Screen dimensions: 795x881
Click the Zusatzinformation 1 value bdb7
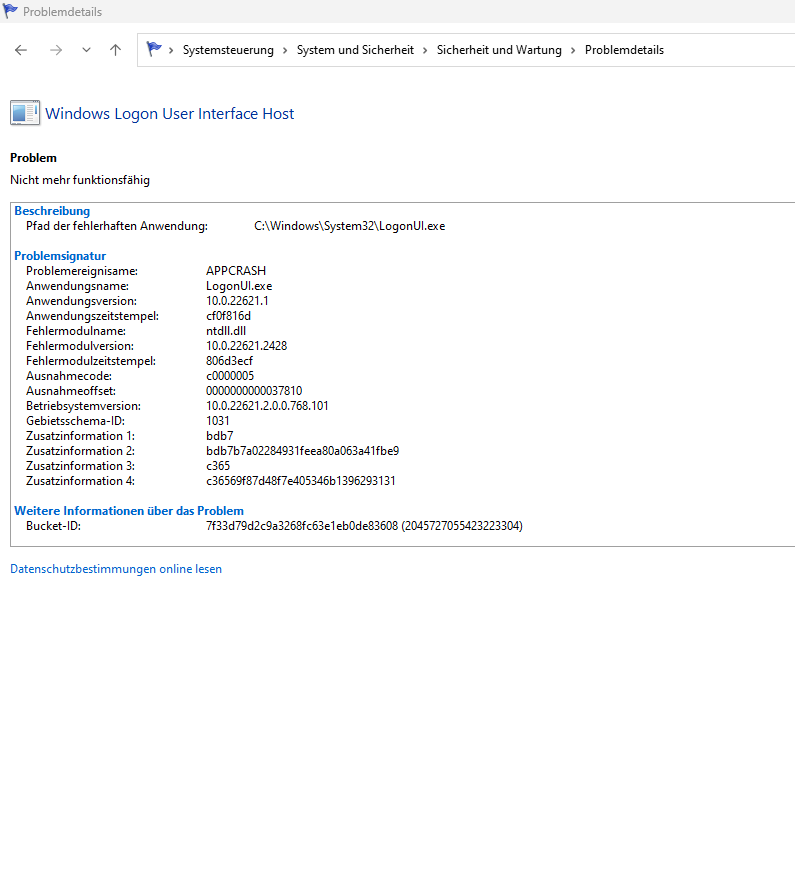click(220, 436)
